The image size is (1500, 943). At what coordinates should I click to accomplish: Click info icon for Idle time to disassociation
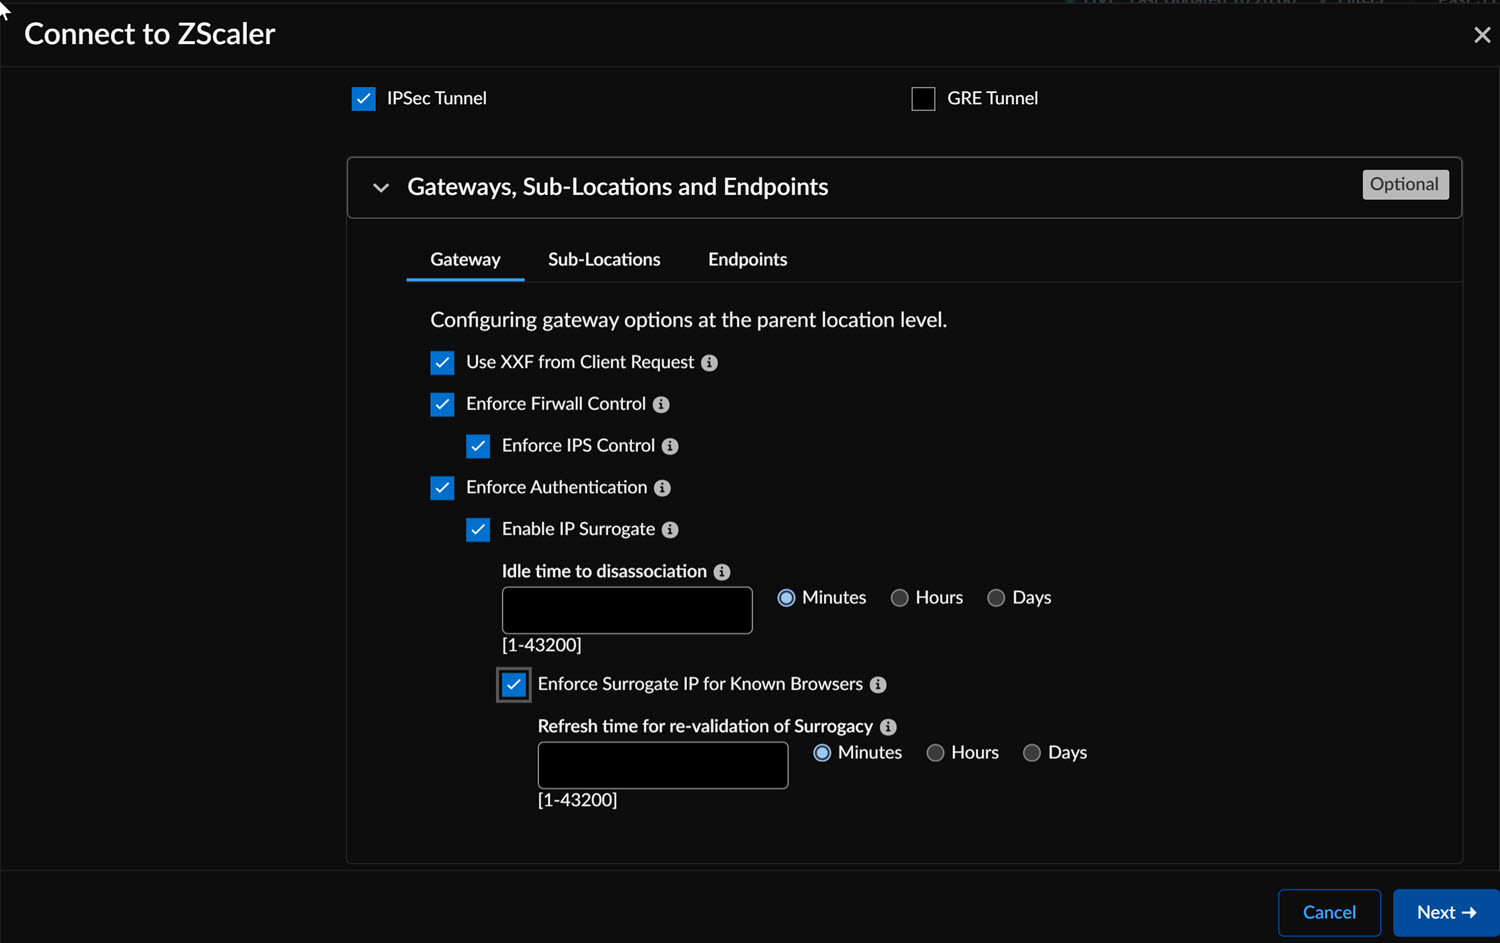click(722, 572)
